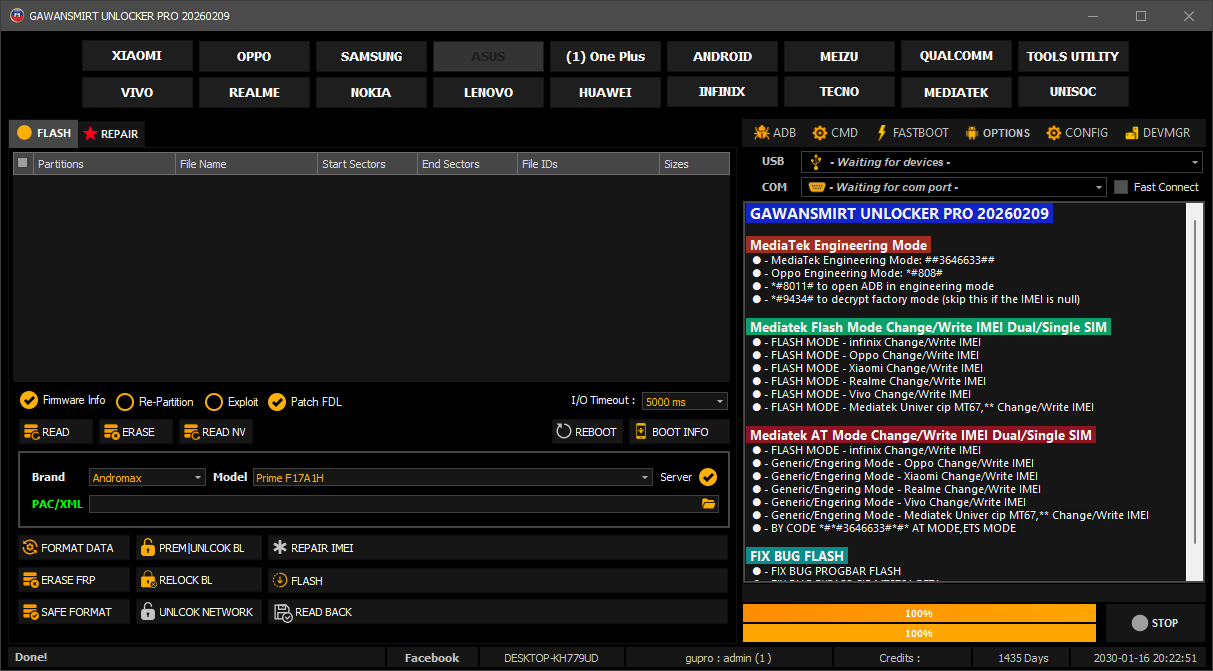The height and width of the screenshot is (671, 1213).
Task: Click the REPAIR IMEI asterisk icon
Action: pos(280,548)
